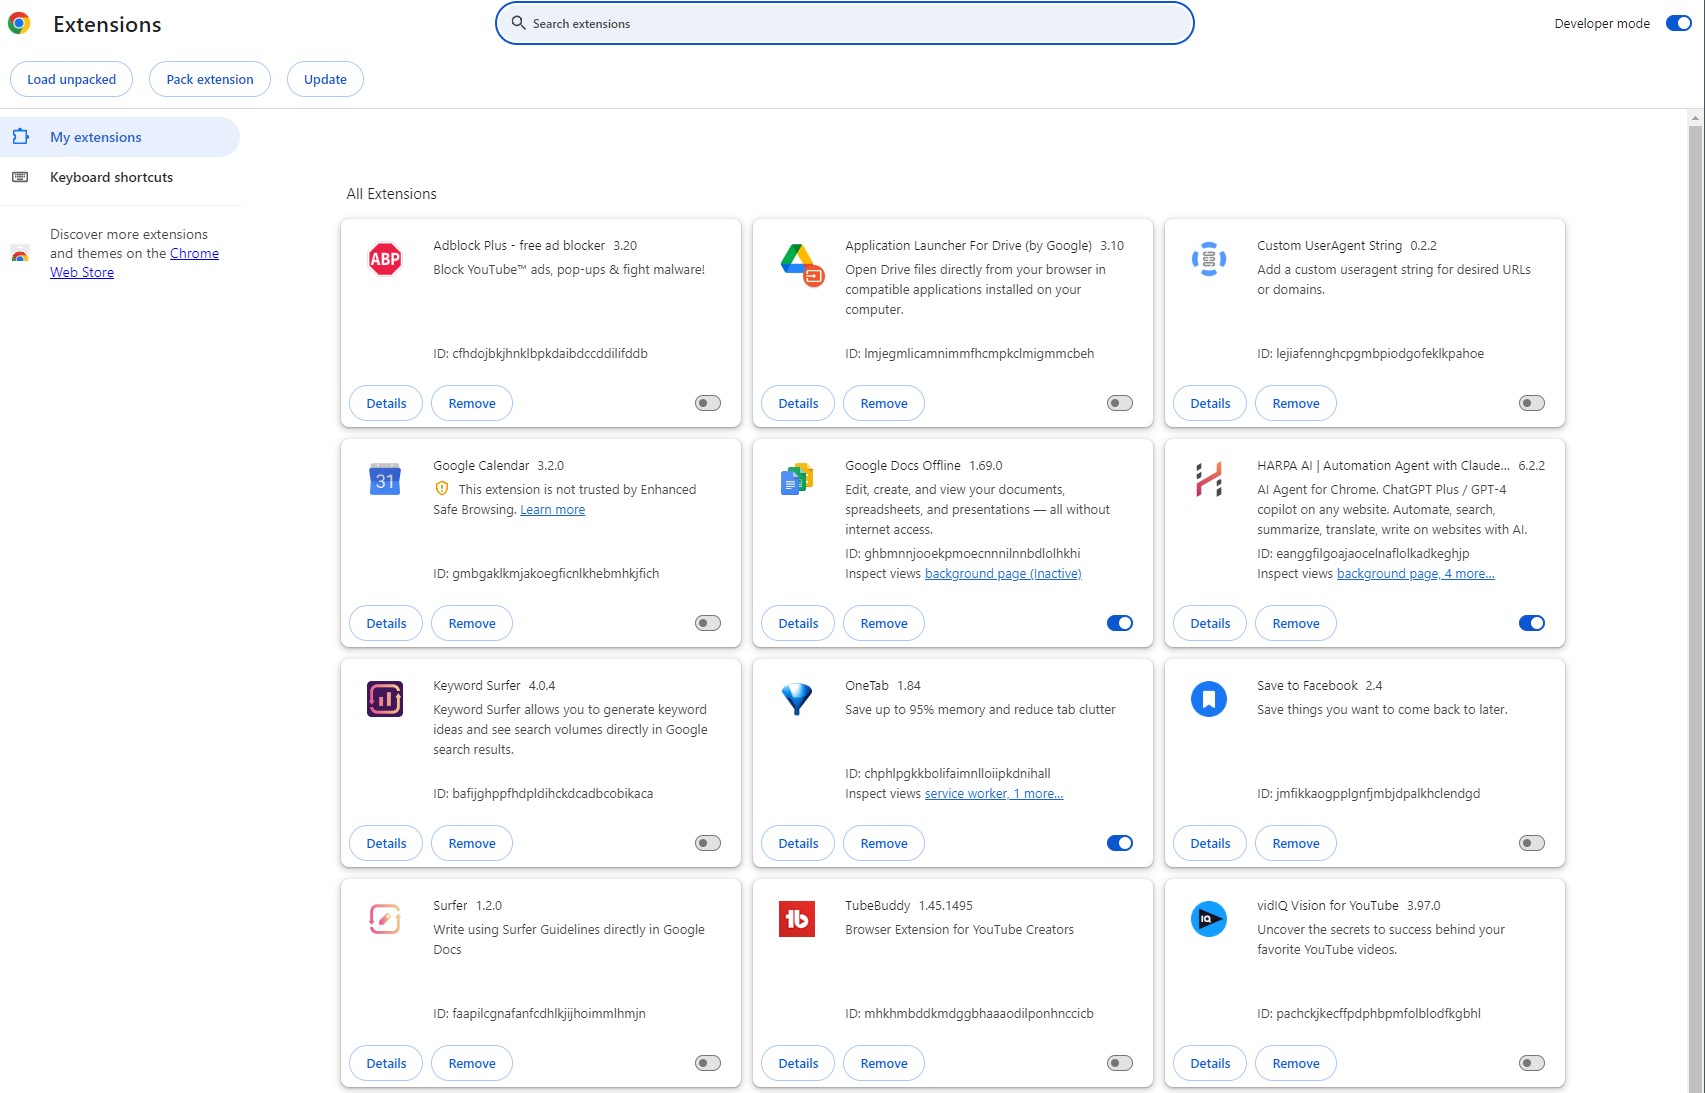Viewport: 1705px width, 1093px height.
Task: Enable the Save to Facebook extension
Action: tap(1532, 843)
